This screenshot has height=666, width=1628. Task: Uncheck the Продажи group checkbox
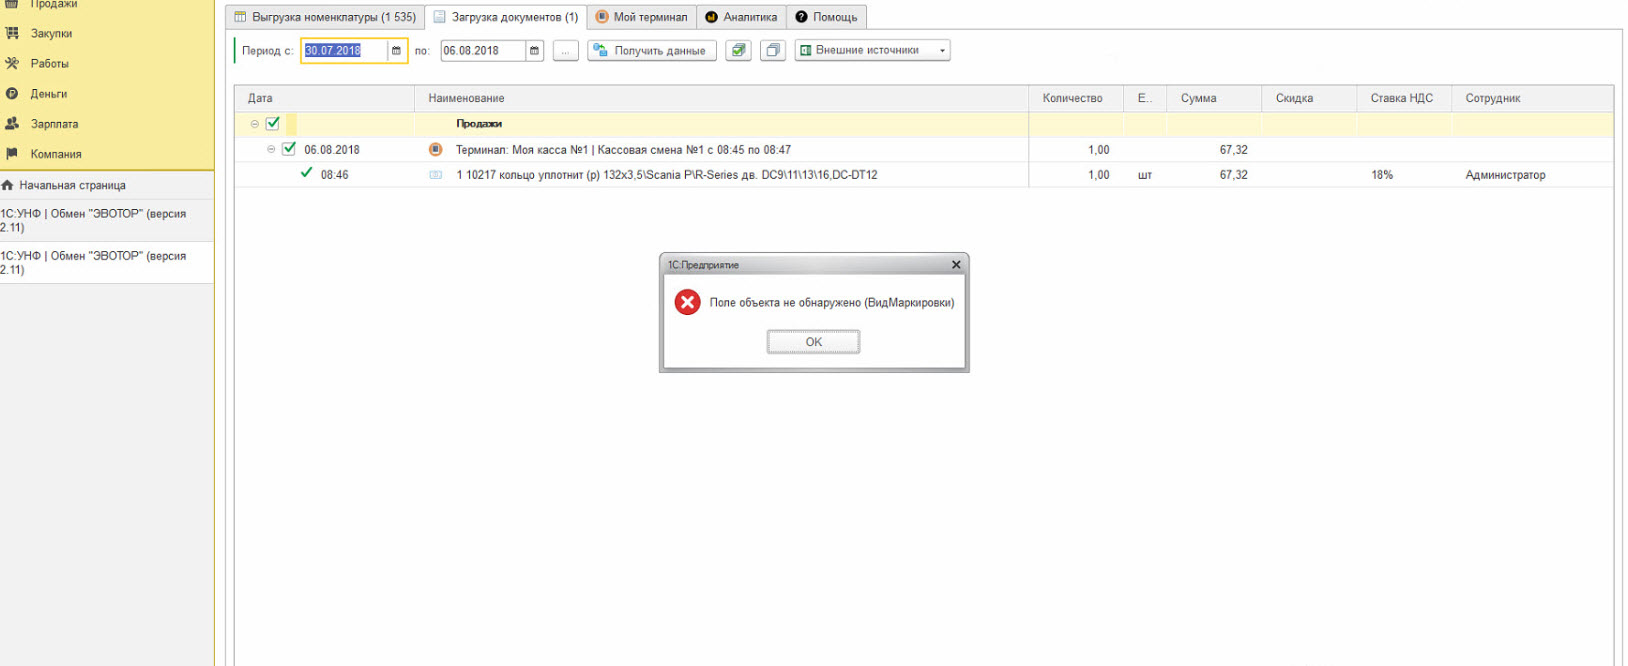(x=272, y=124)
